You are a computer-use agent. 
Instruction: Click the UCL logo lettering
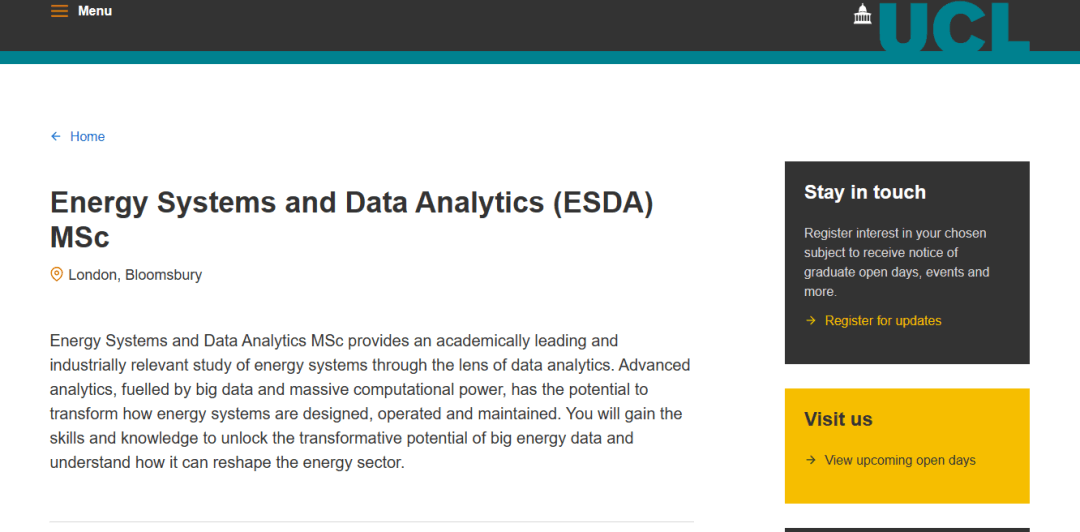point(955,26)
